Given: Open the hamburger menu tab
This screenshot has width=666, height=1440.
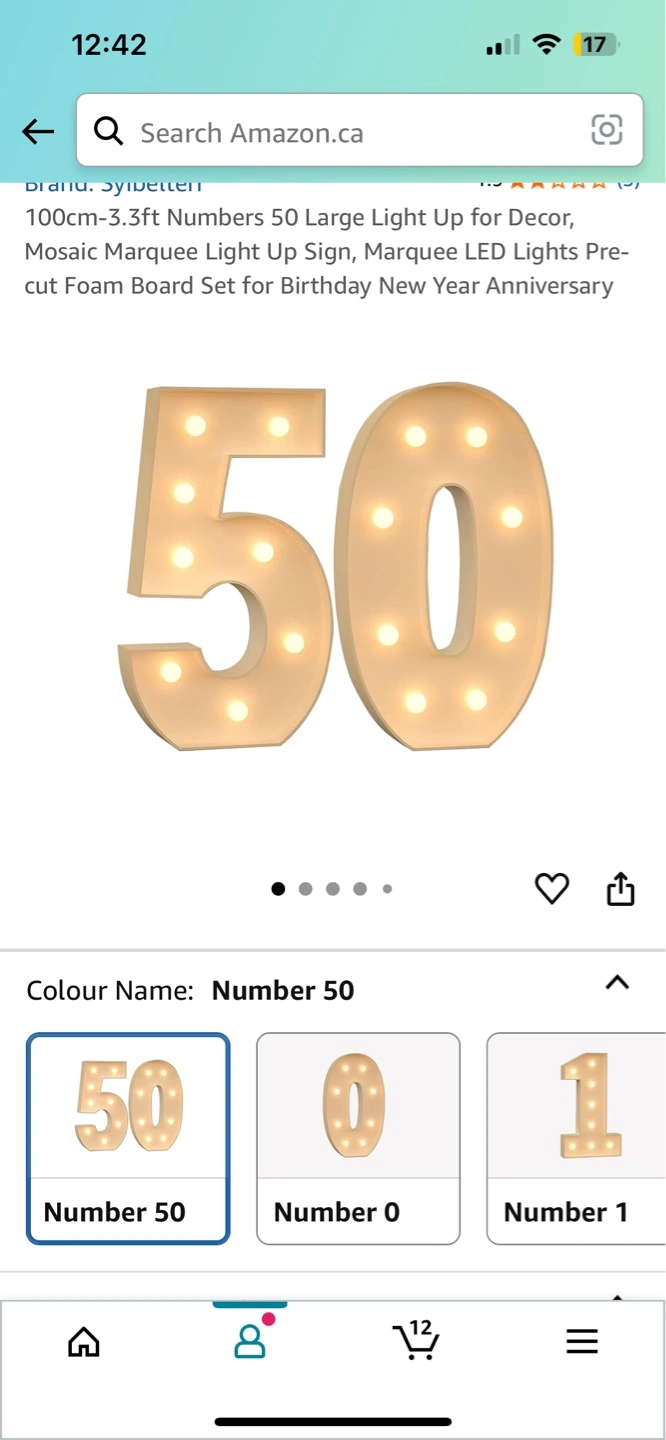Looking at the screenshot, I should tap(582, 1341).
